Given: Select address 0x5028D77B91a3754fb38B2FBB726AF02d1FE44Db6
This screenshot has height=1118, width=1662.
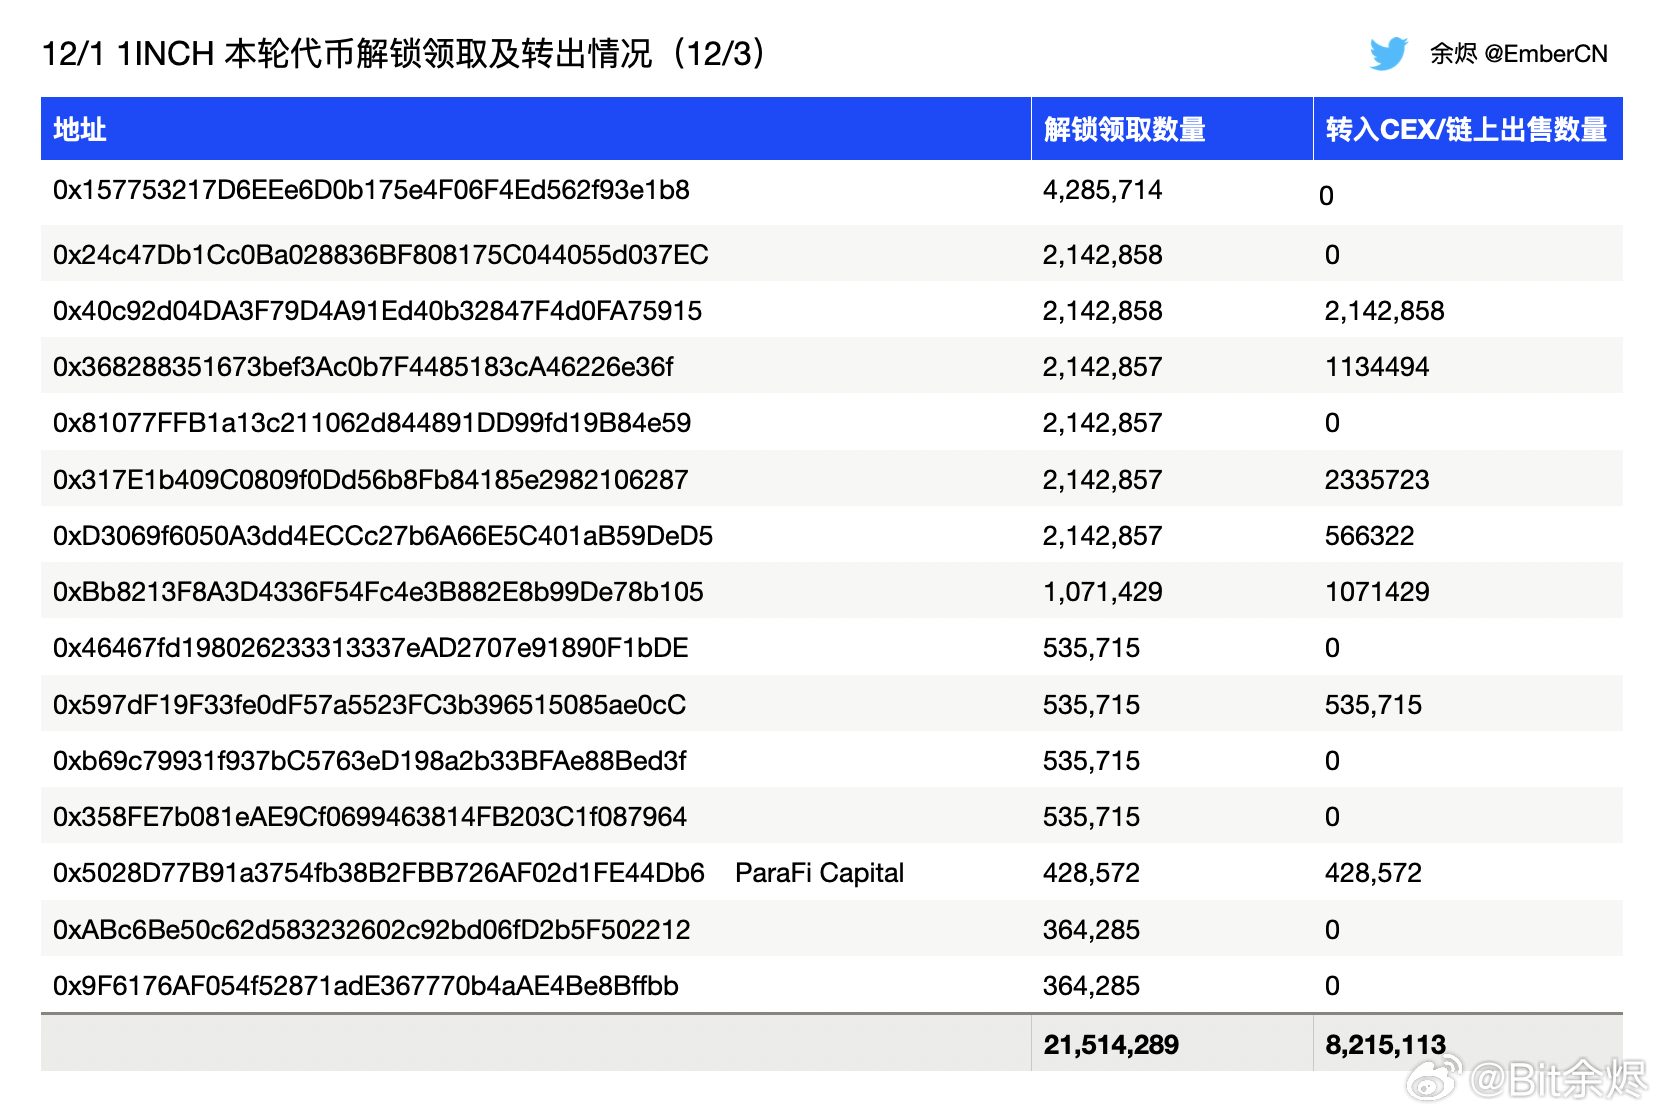Looking at the screenshot, I should pos(379,873).
